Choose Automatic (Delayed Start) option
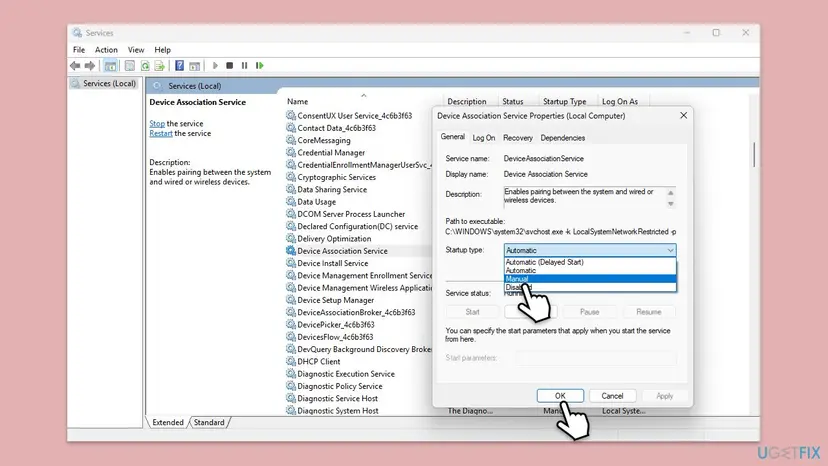 [x=590, y=262]
